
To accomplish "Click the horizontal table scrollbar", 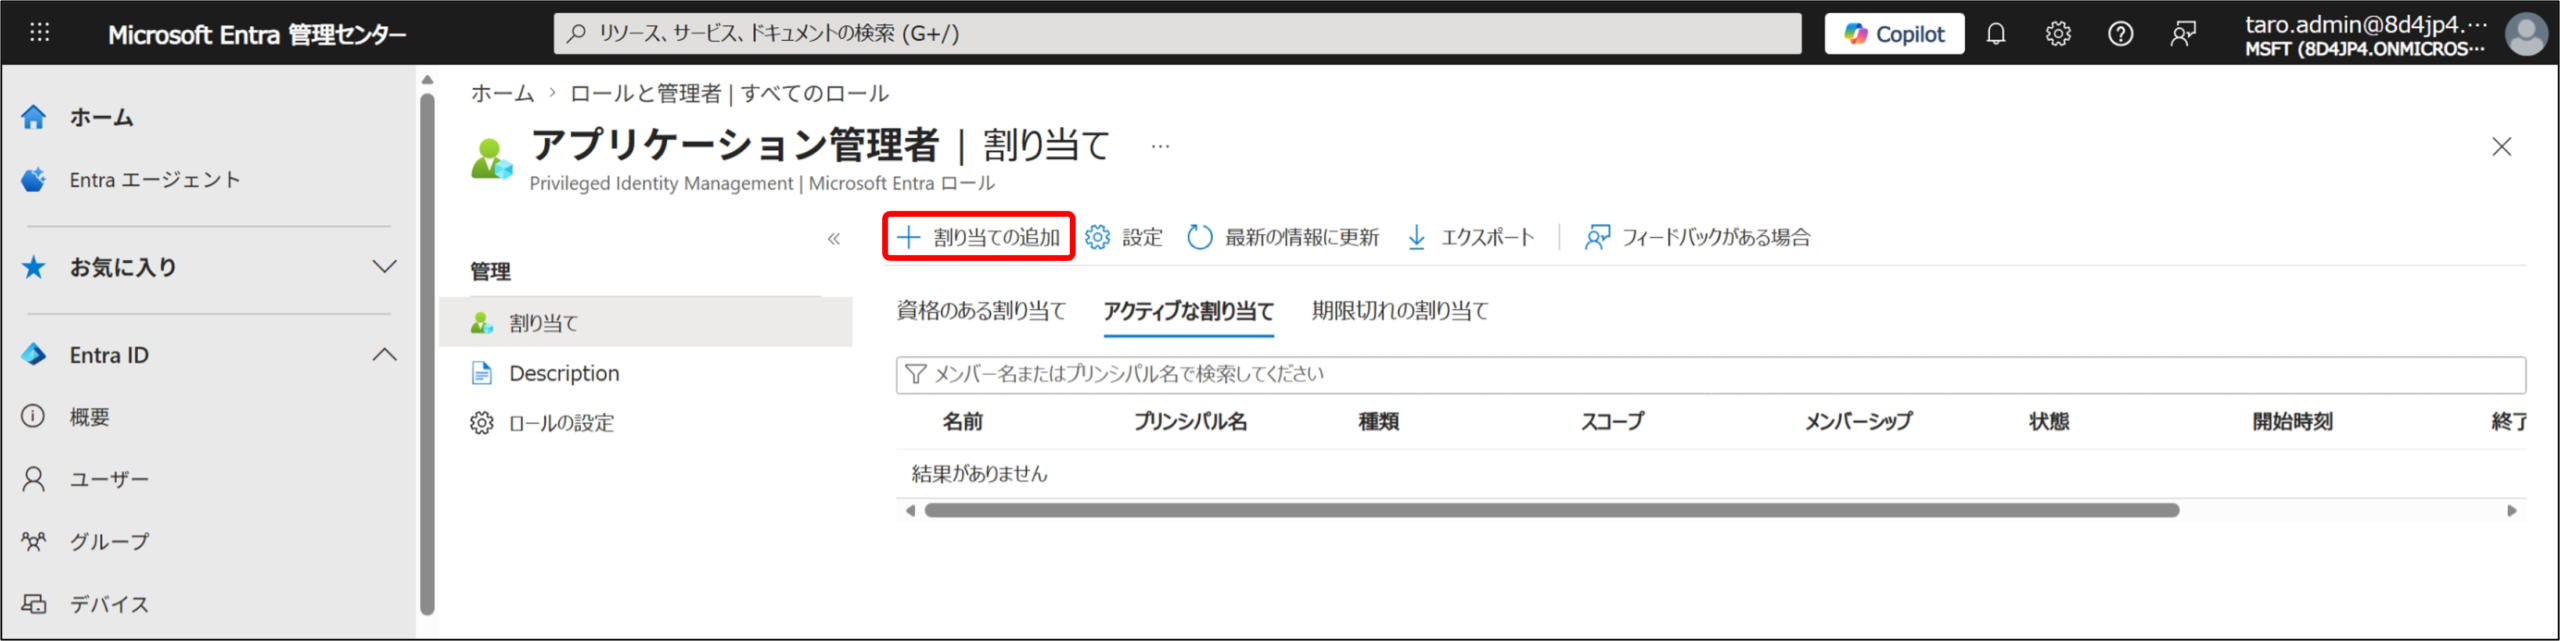I will (x=1550, y=510).
